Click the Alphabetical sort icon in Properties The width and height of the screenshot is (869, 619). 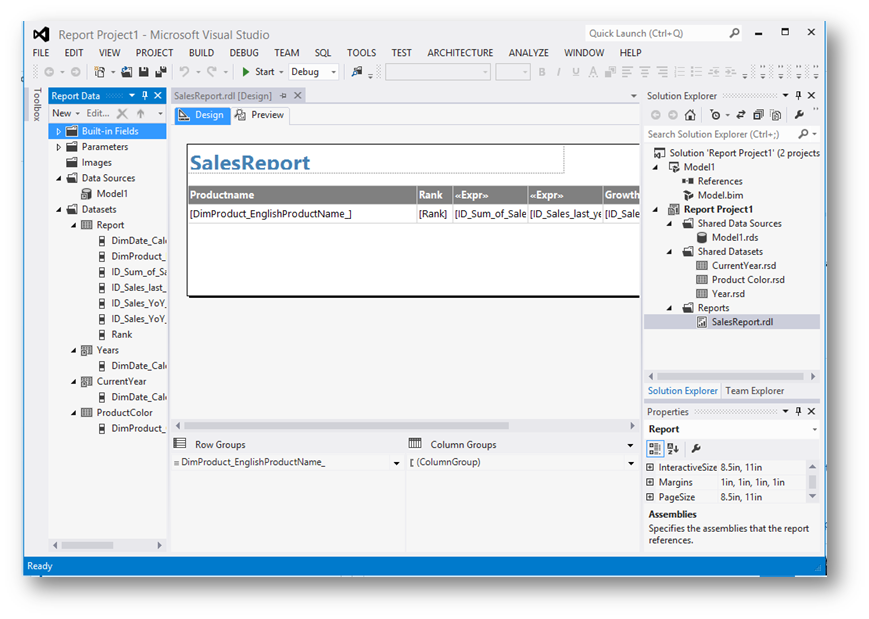[673, 448]
